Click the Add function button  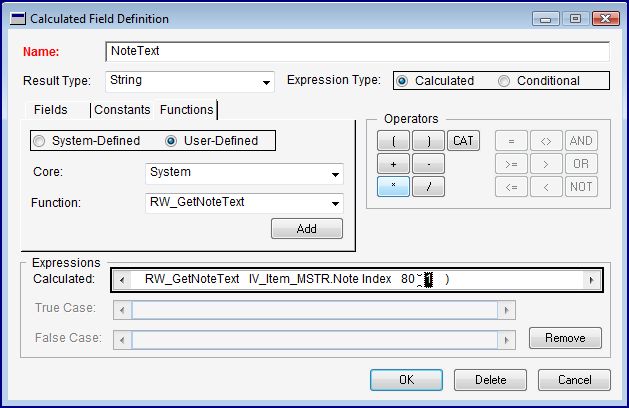[307, 229]
